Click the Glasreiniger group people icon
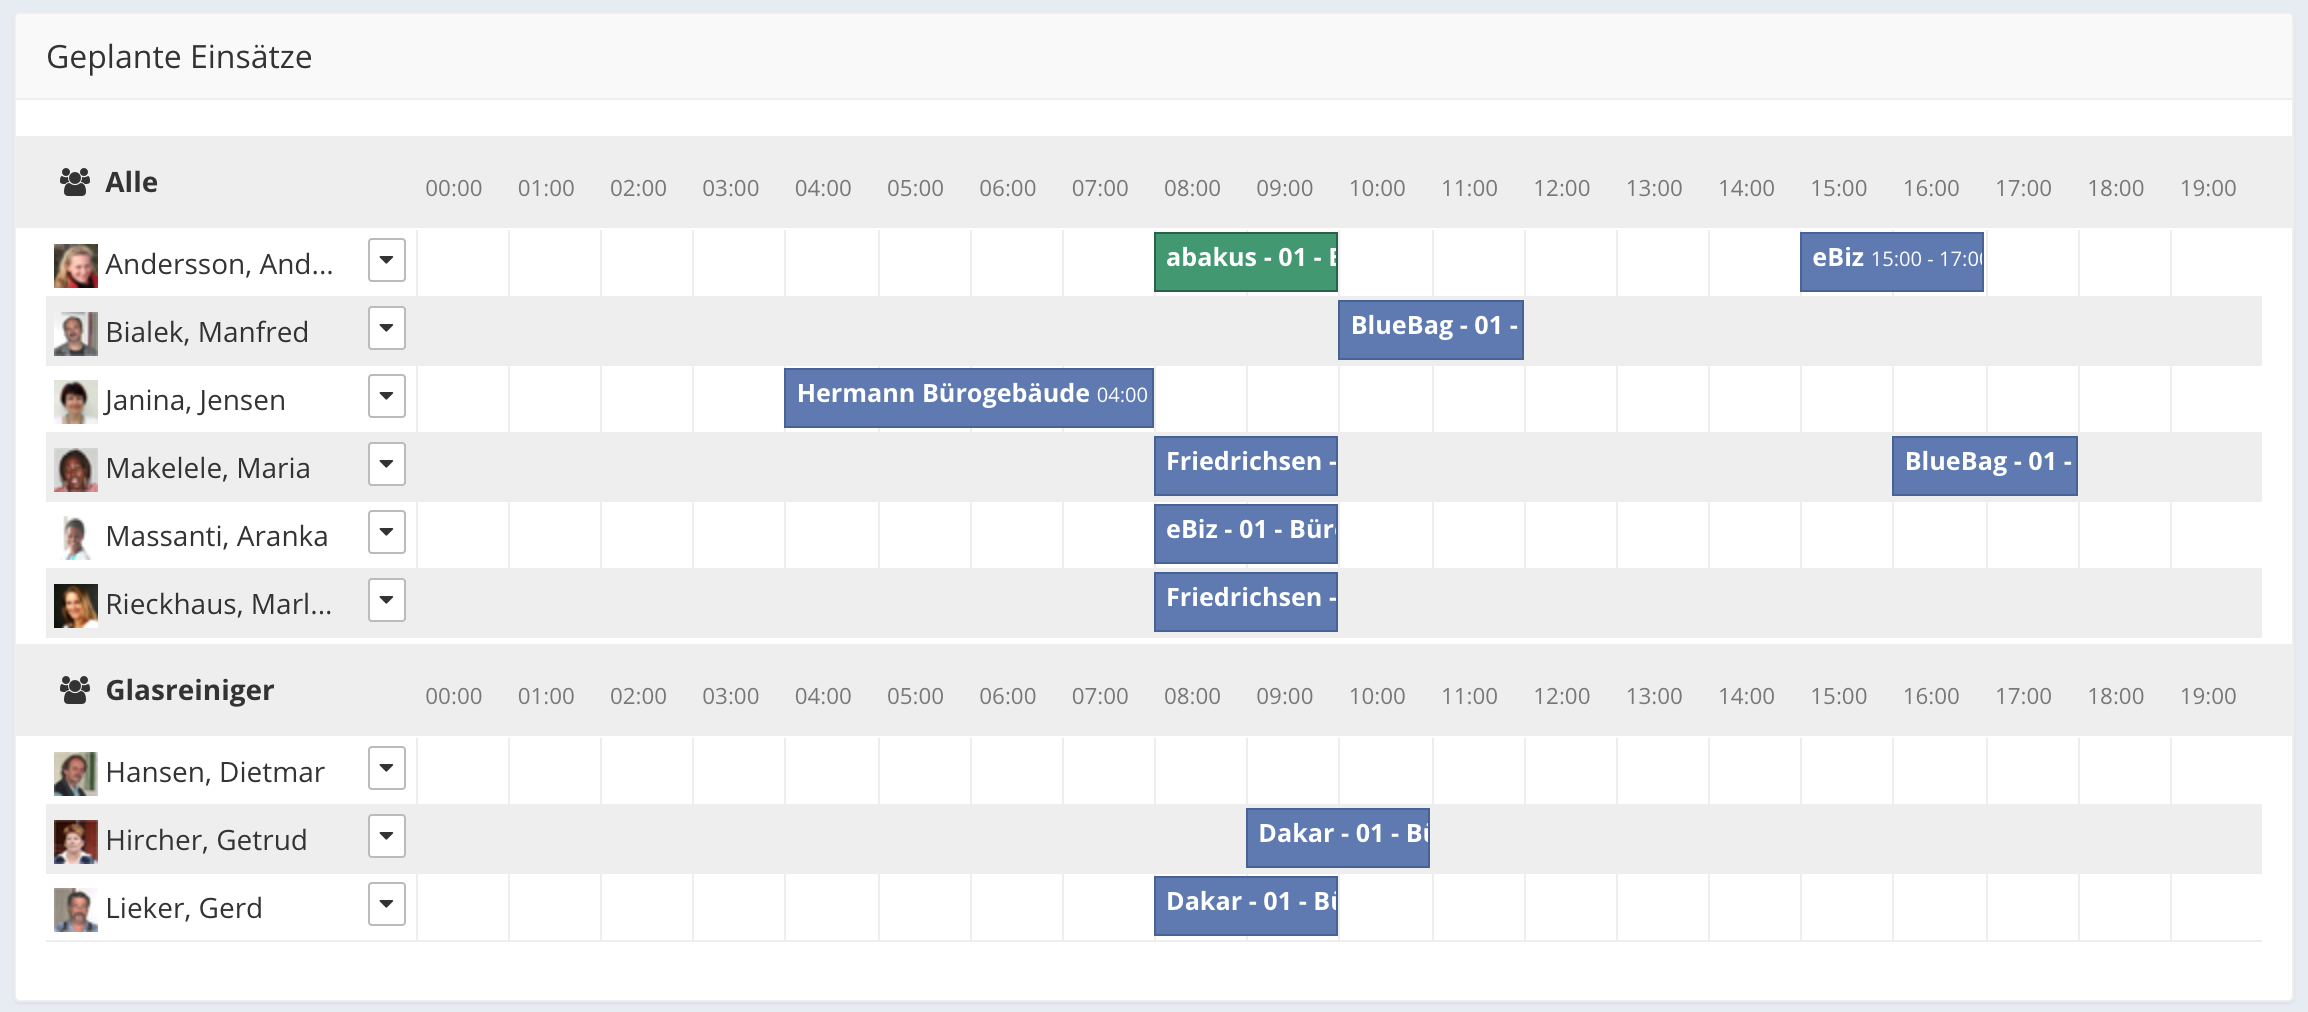 pos(75,690)
